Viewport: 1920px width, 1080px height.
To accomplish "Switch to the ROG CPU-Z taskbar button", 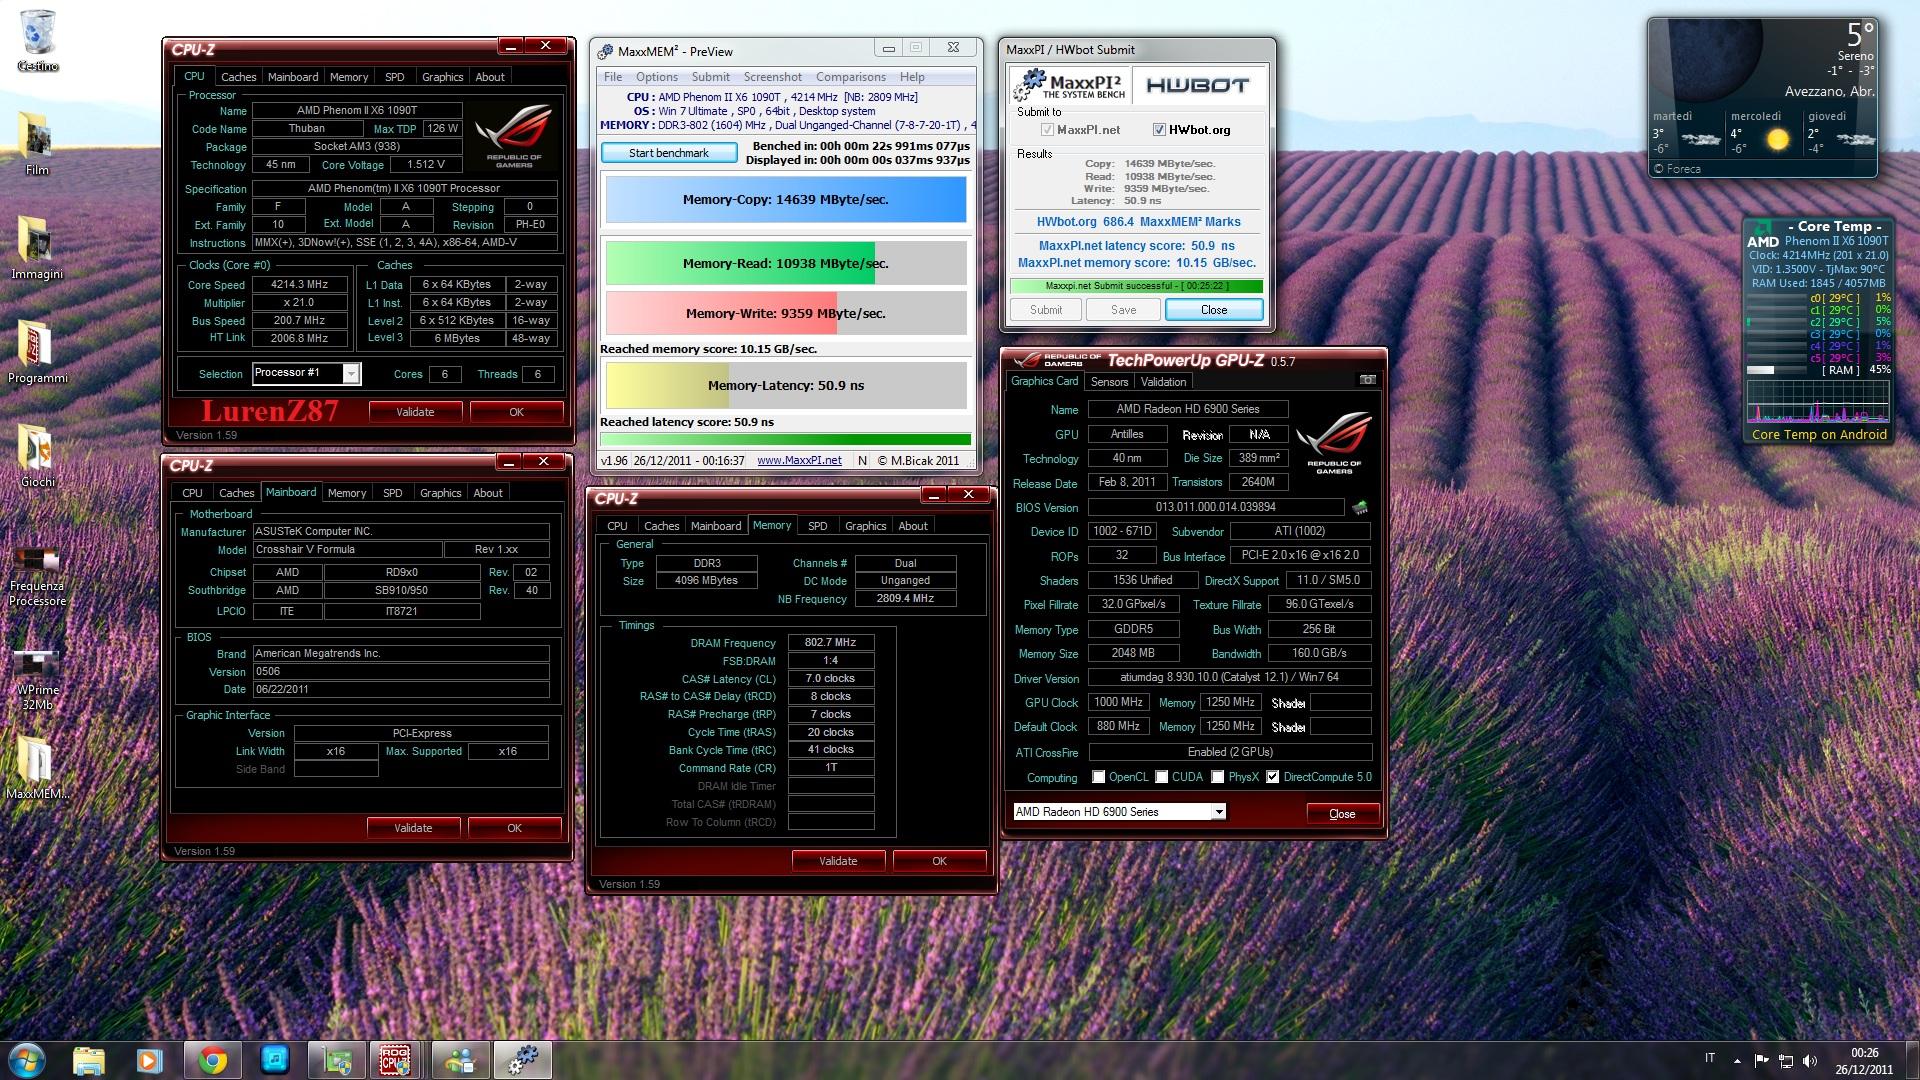I will [x=395, y=1059].
